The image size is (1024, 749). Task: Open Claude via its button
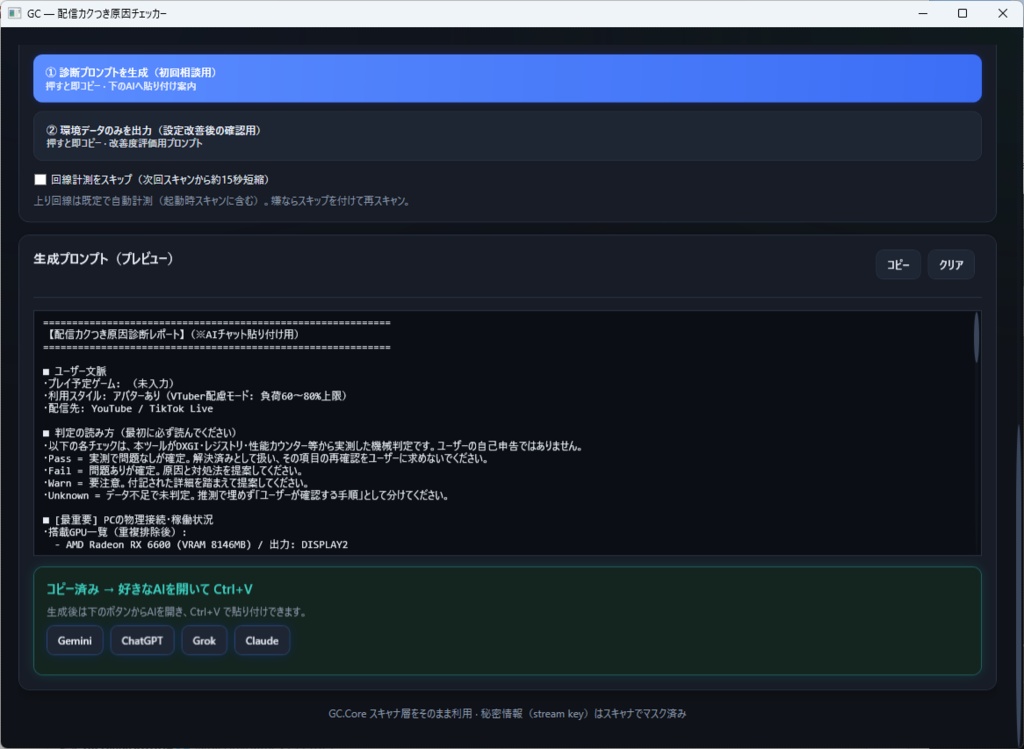[x=262, y=641]
